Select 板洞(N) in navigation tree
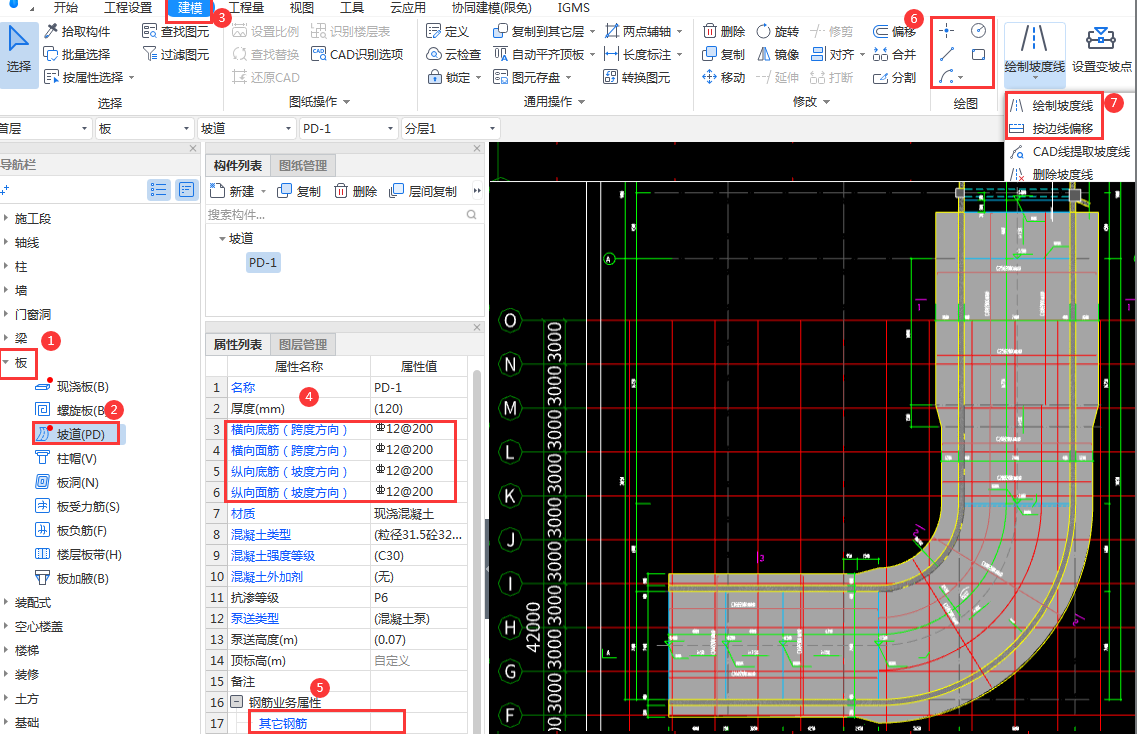This screenshot has width=1137, height=734. point(67,482)
